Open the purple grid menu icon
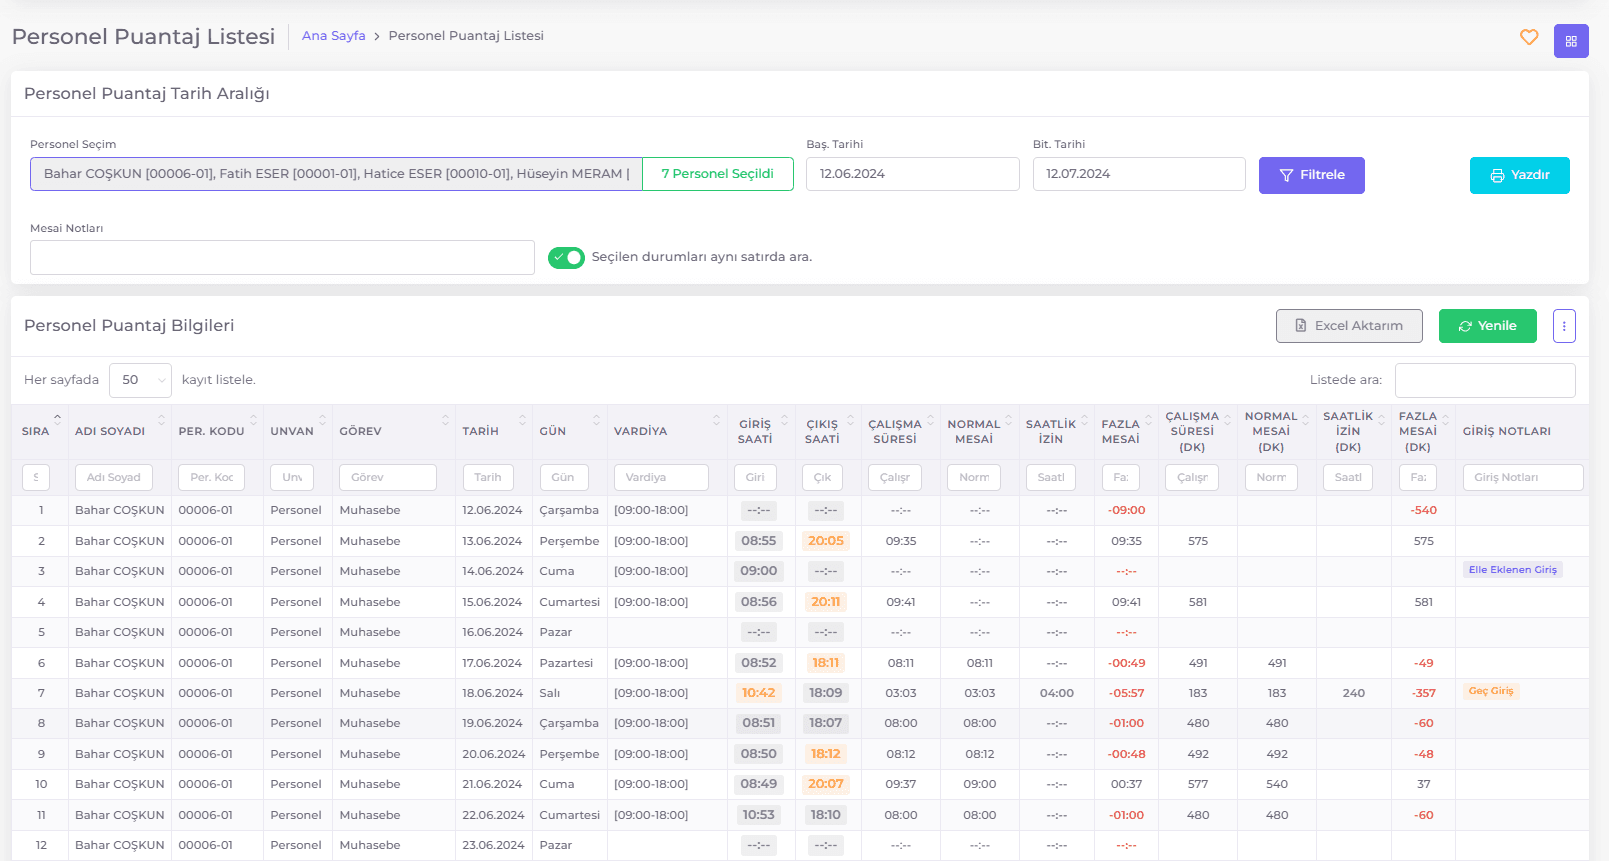 pyautogui.click(x=1571, y=41)
